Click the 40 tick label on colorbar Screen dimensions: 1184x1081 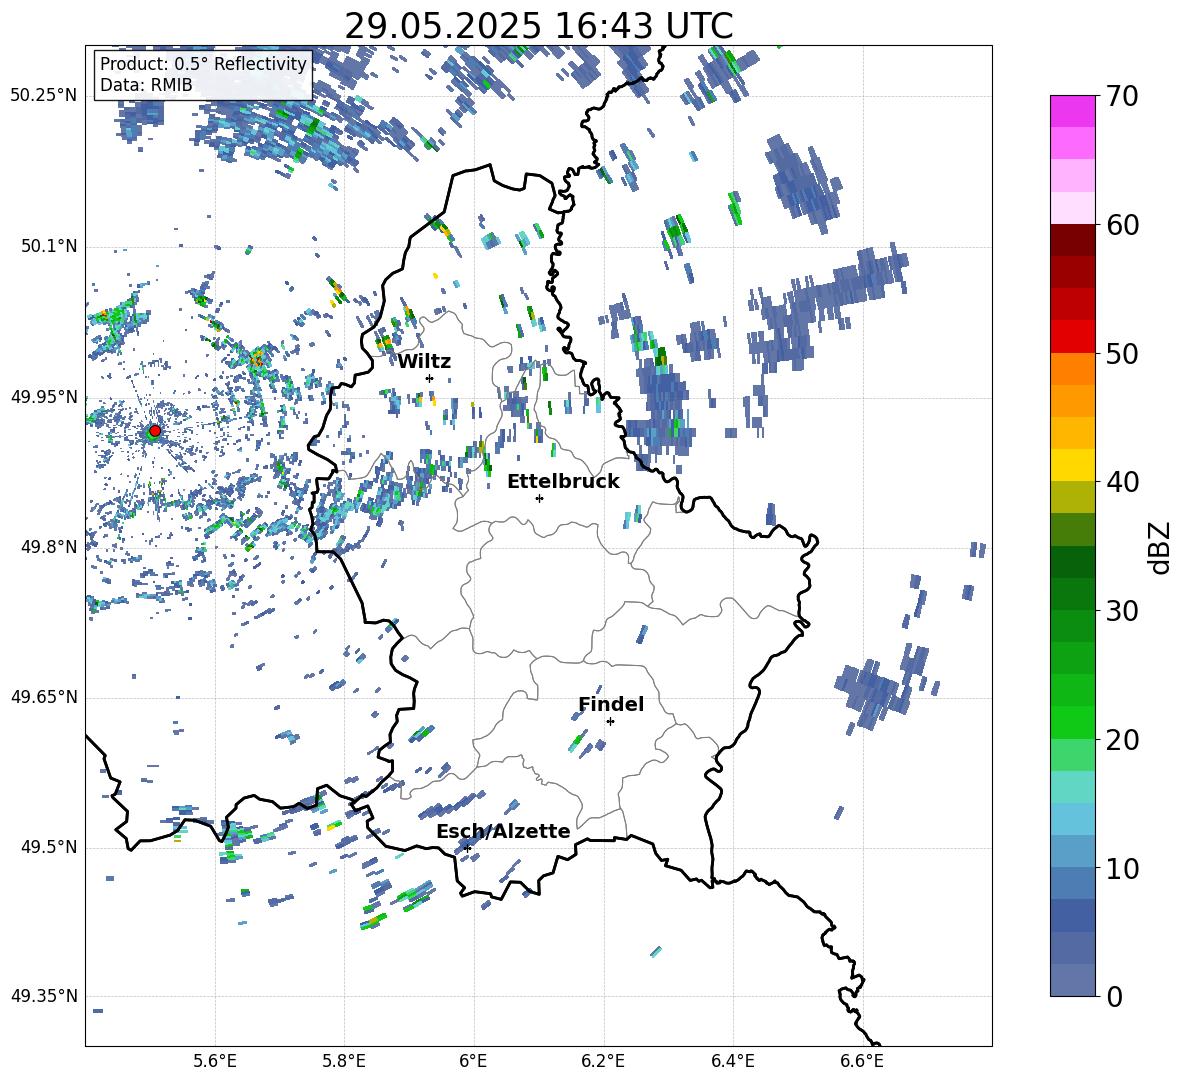[1122, 482]
